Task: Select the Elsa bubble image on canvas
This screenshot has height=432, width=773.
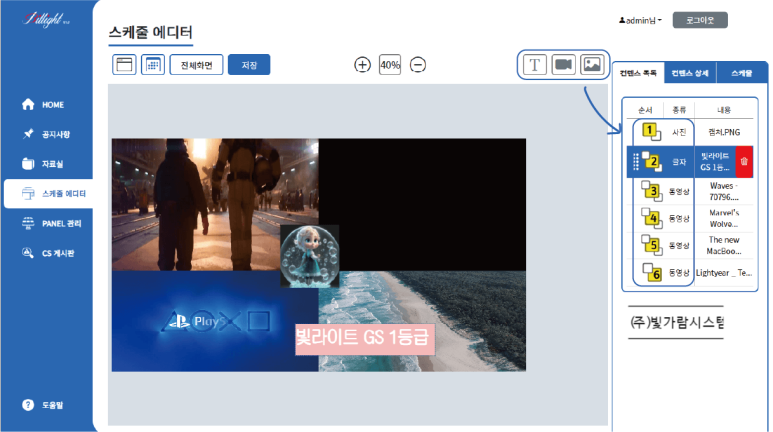Action: point(310,256)
